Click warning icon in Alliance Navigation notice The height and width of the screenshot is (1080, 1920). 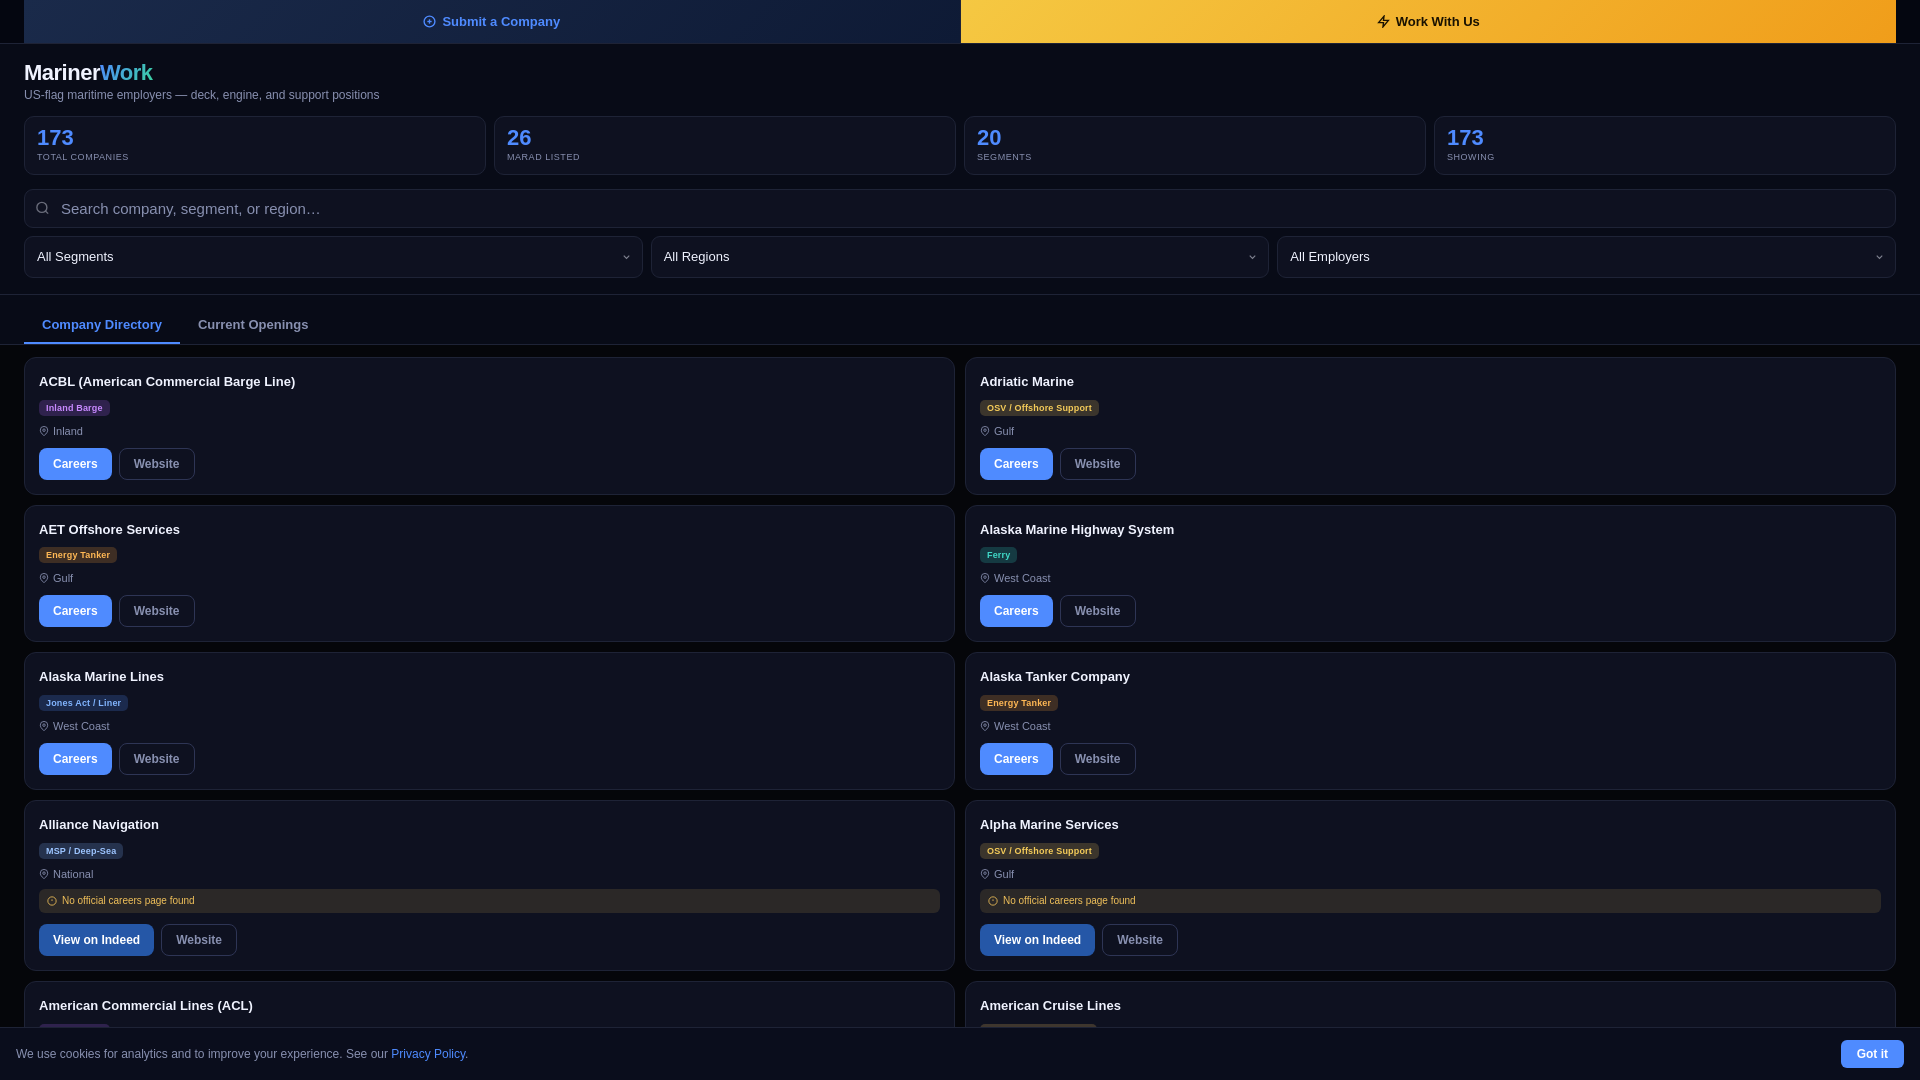tap(52, 901)
